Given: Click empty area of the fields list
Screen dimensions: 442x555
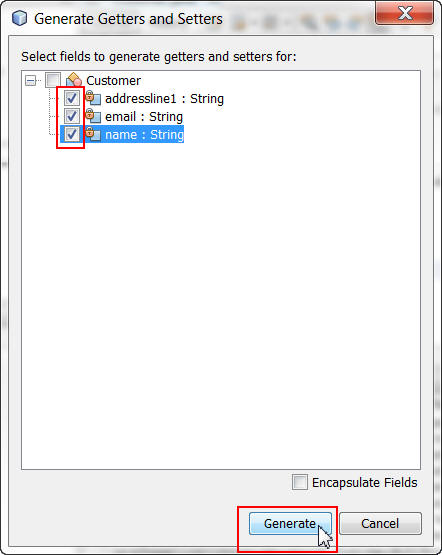Looking at the screenshot, I should click(x=221, y=304).
